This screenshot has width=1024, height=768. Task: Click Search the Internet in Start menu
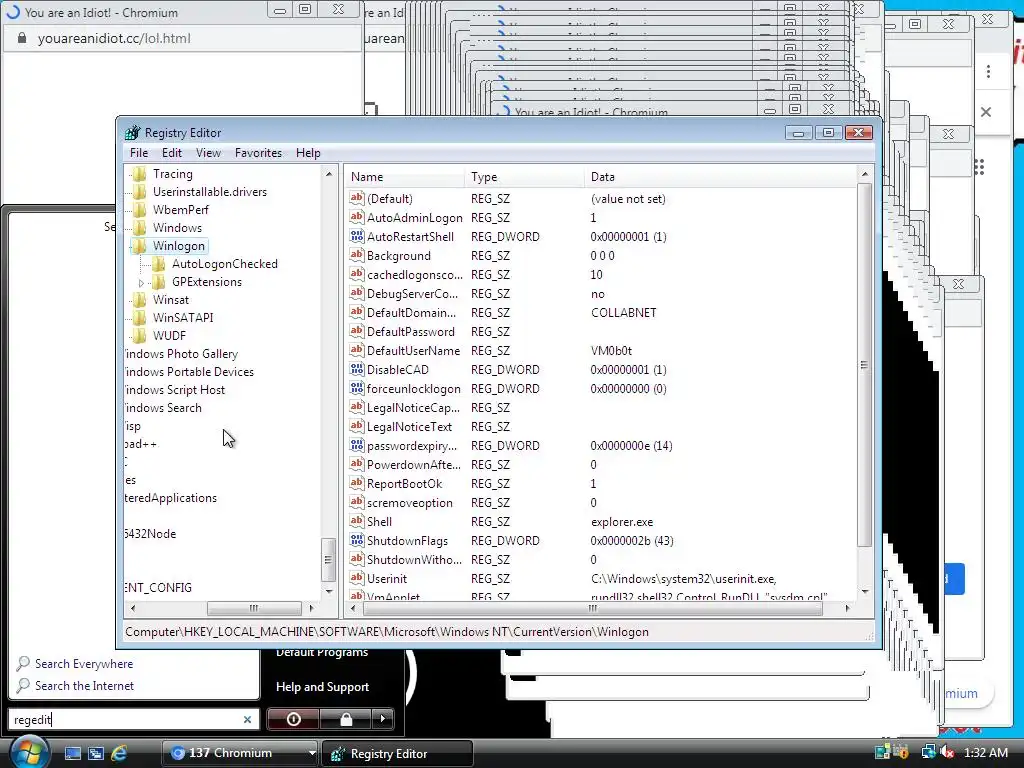pos(84,686)
